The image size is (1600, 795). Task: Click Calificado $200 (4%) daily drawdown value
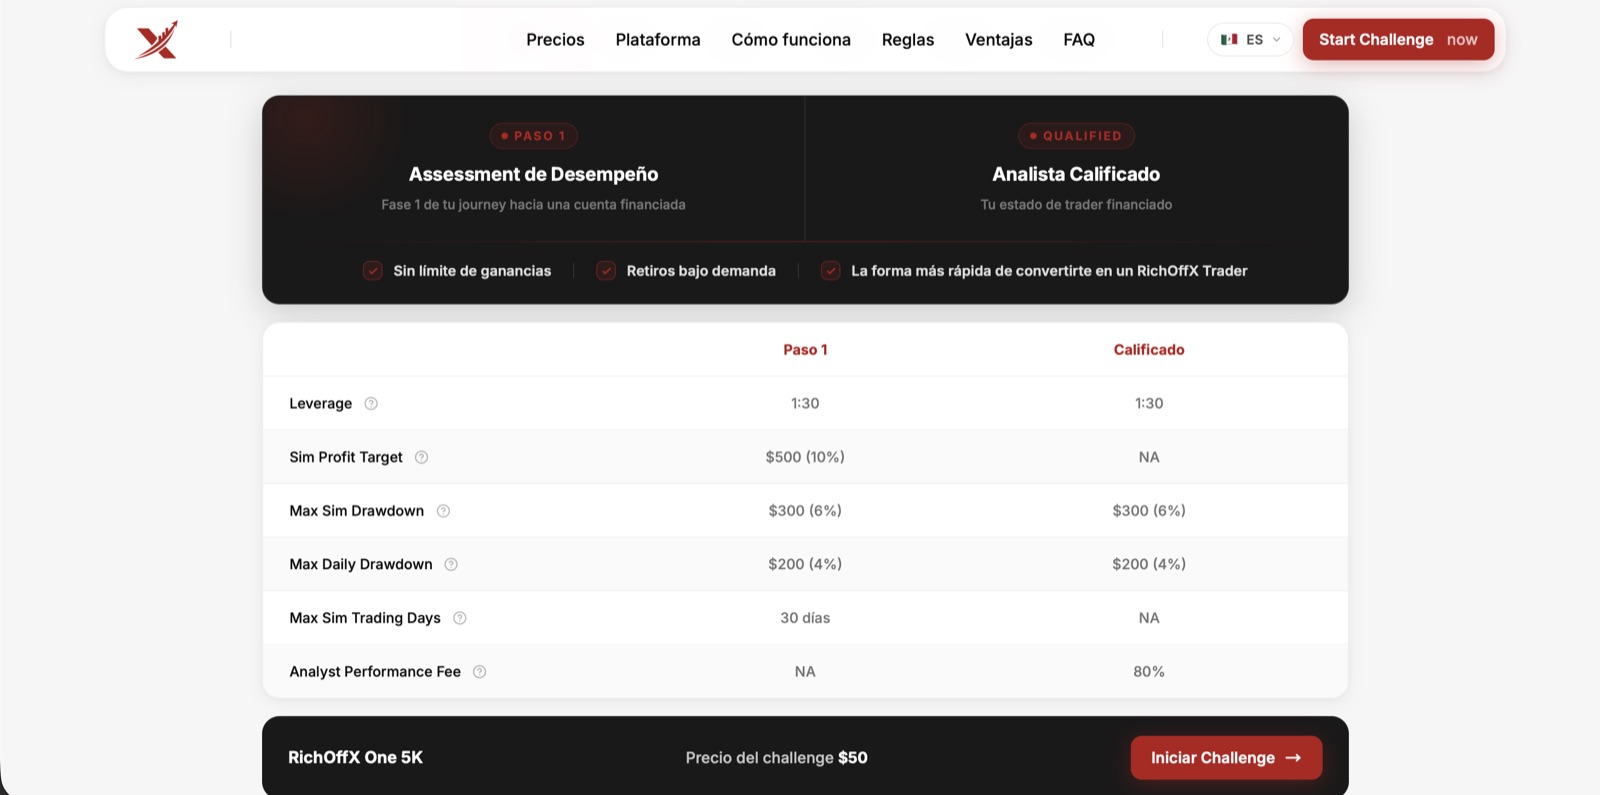(x=1149, y=565)
